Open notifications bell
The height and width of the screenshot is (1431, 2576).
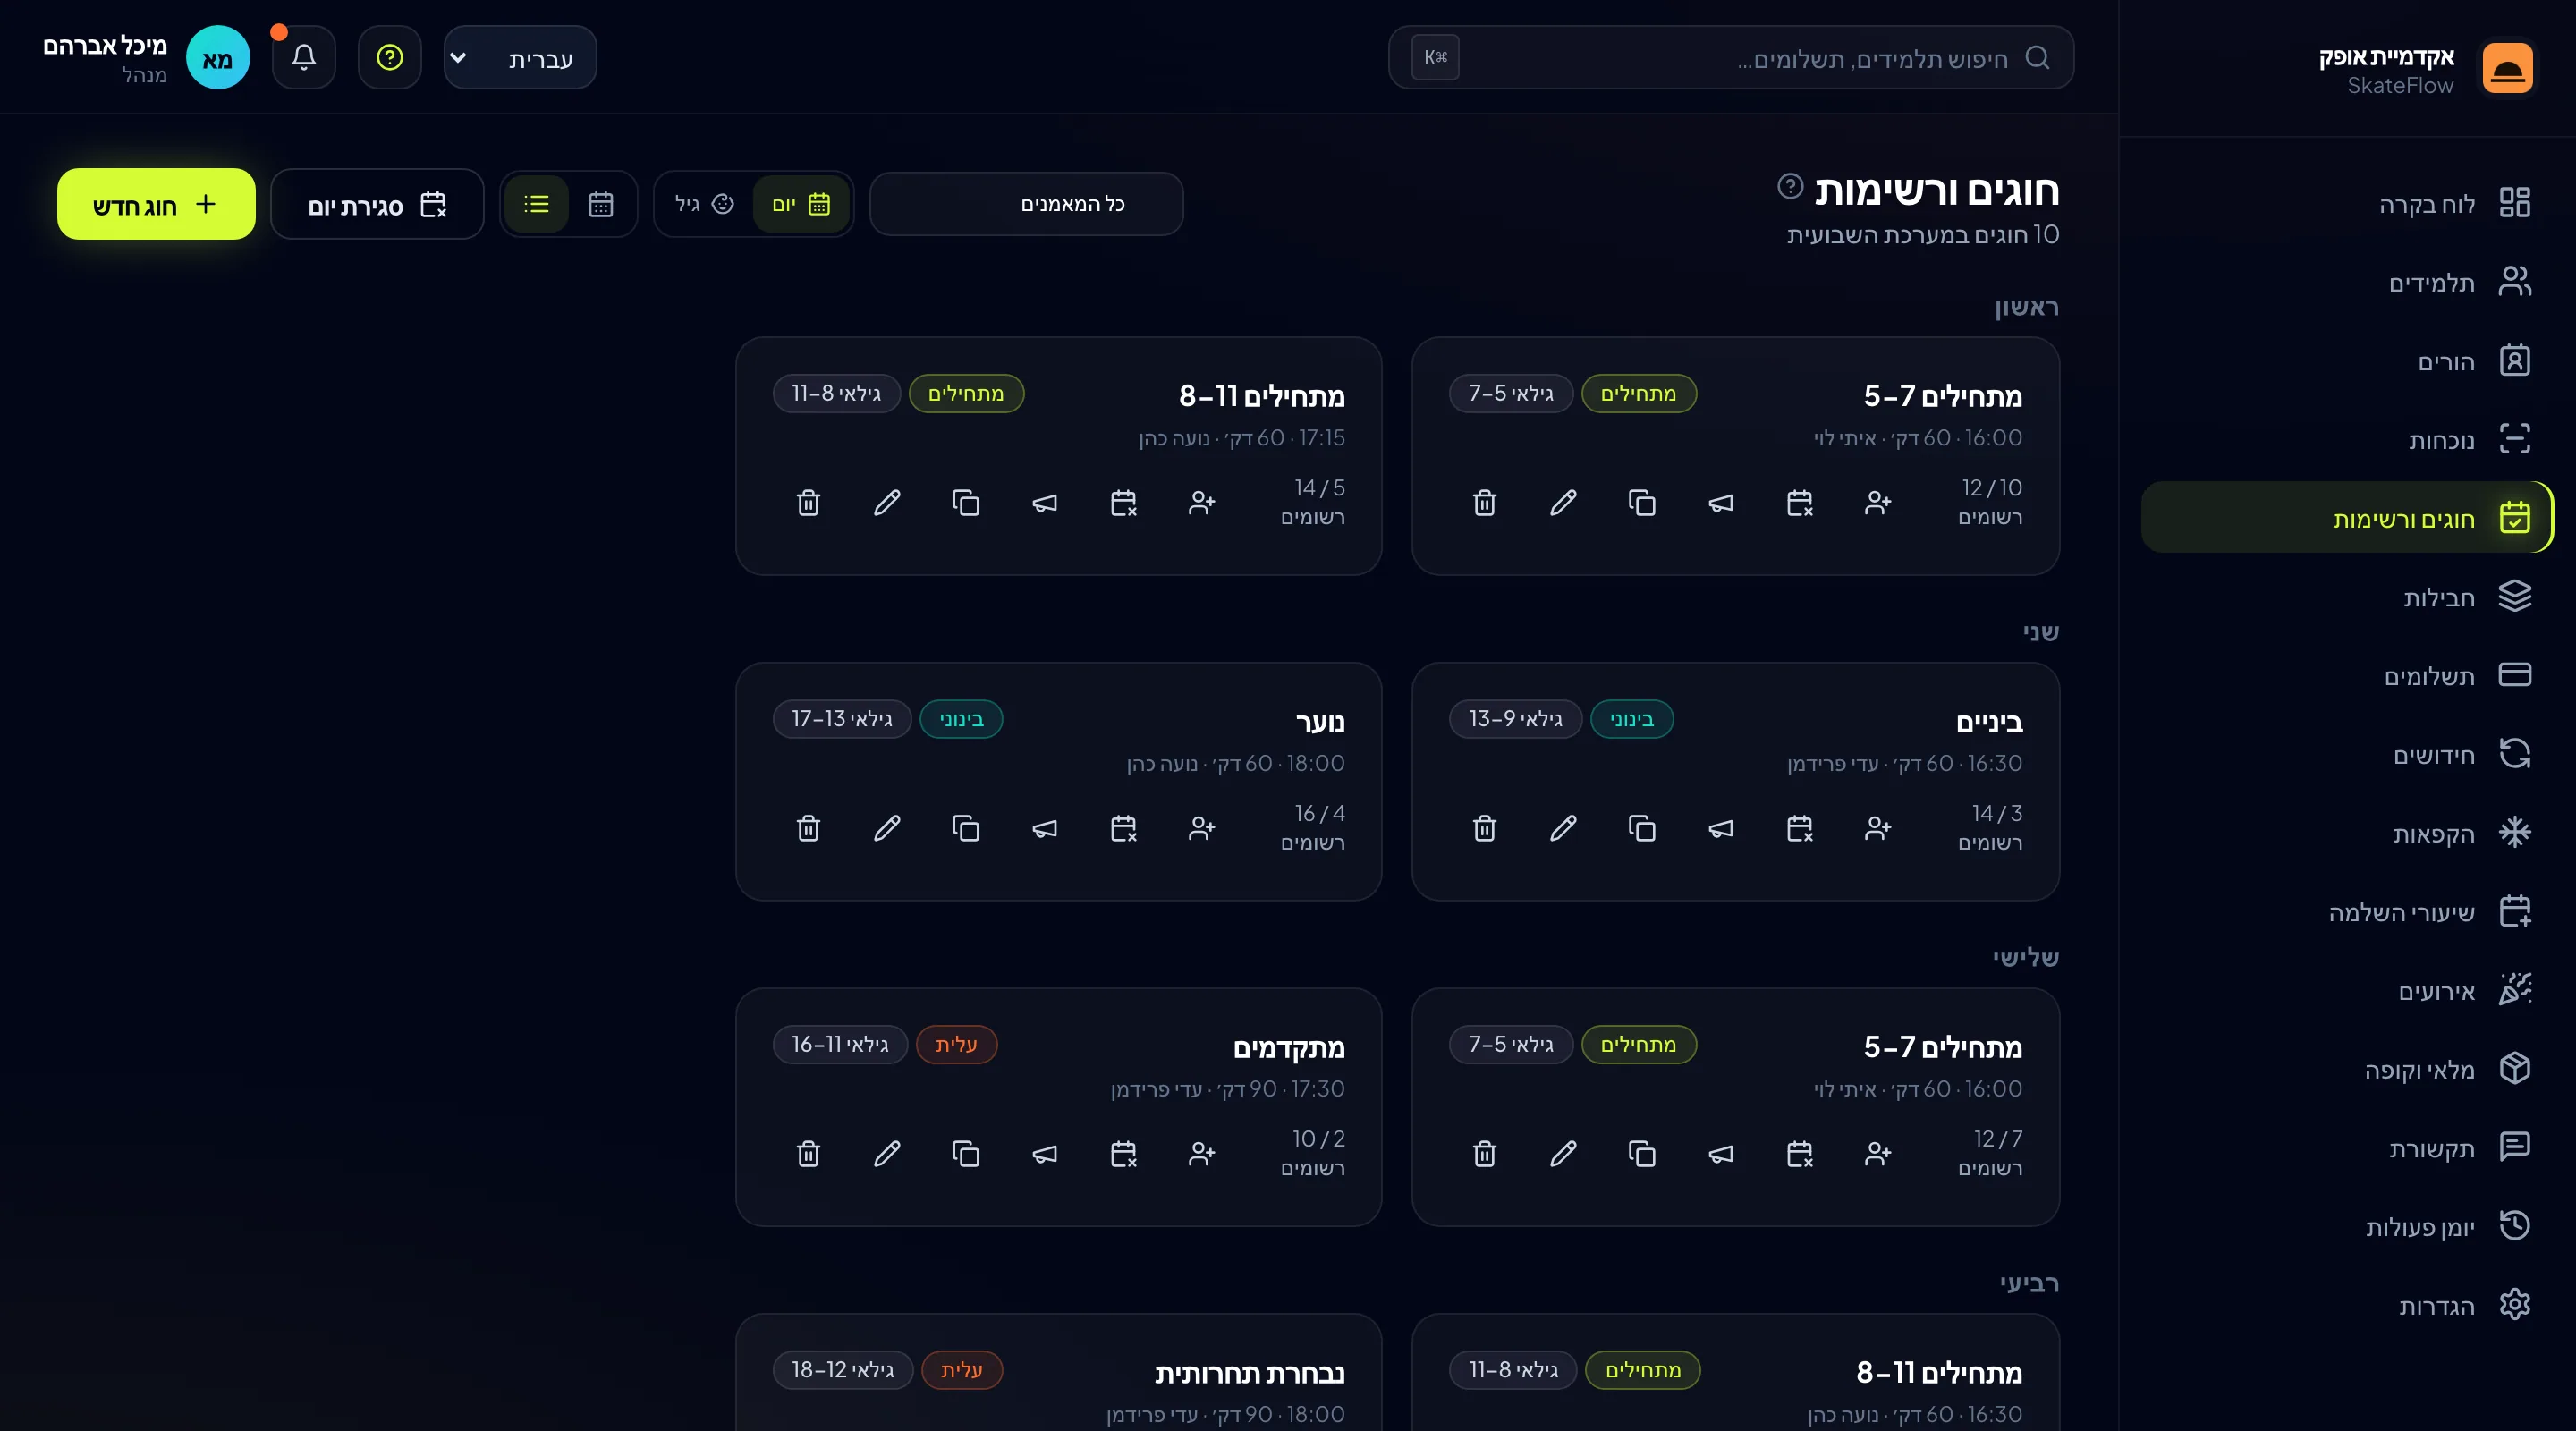304,58
